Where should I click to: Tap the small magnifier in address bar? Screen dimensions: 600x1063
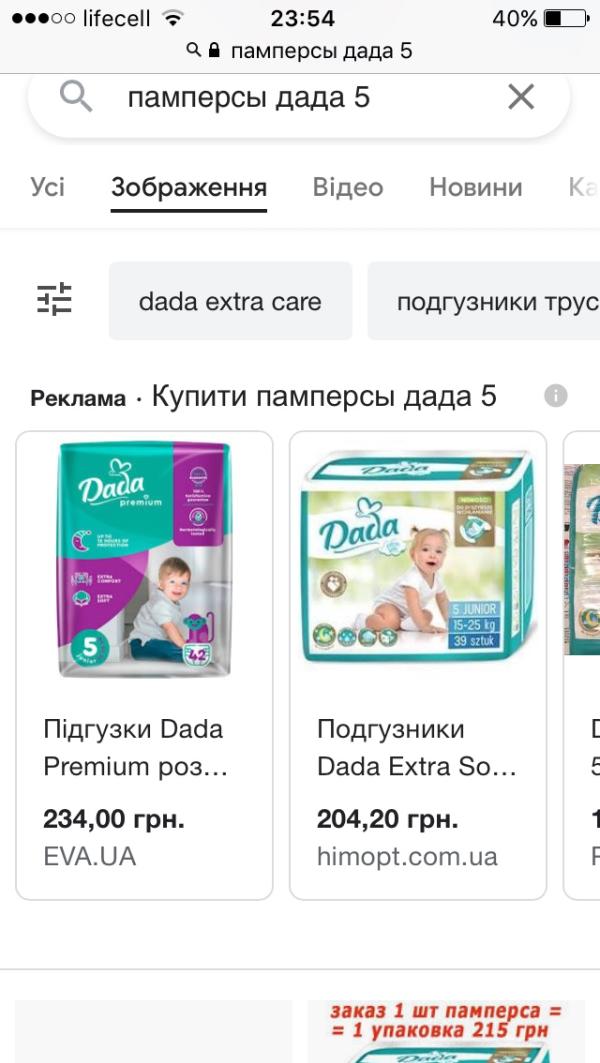(x=194, y=49)
